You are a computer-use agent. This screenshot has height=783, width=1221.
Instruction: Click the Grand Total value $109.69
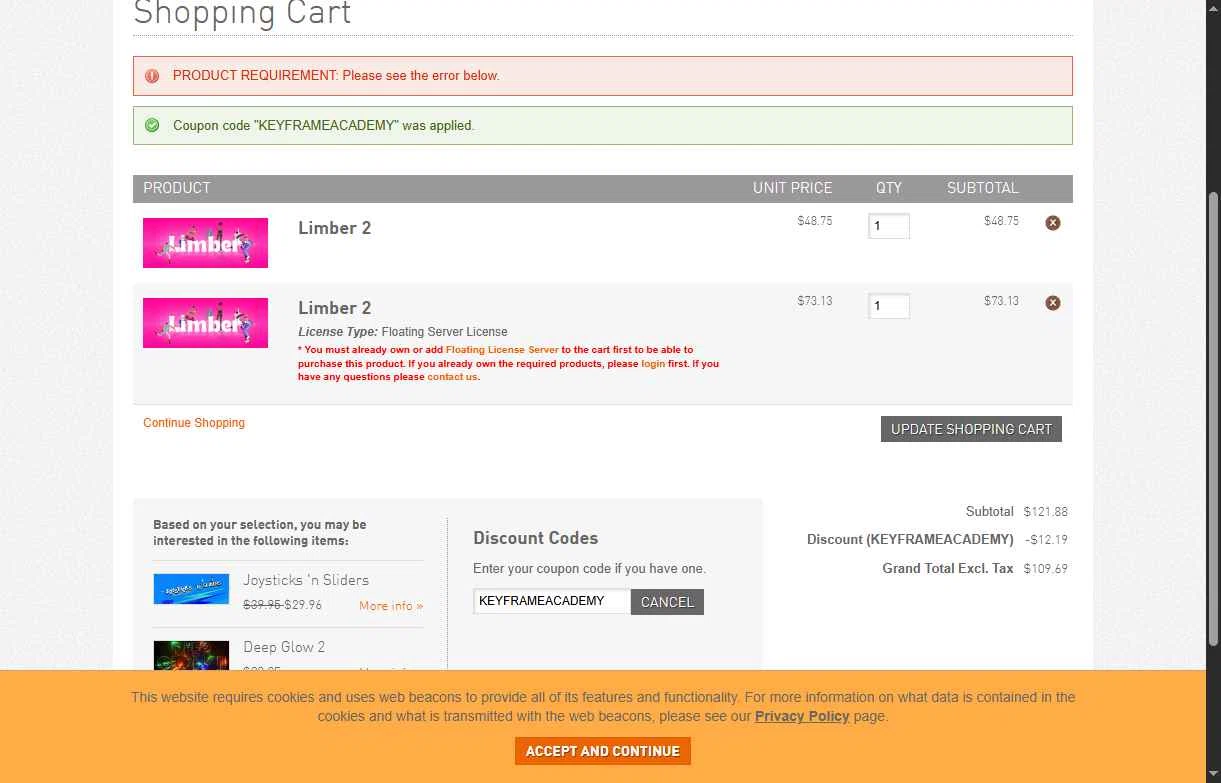point(1046,568)
